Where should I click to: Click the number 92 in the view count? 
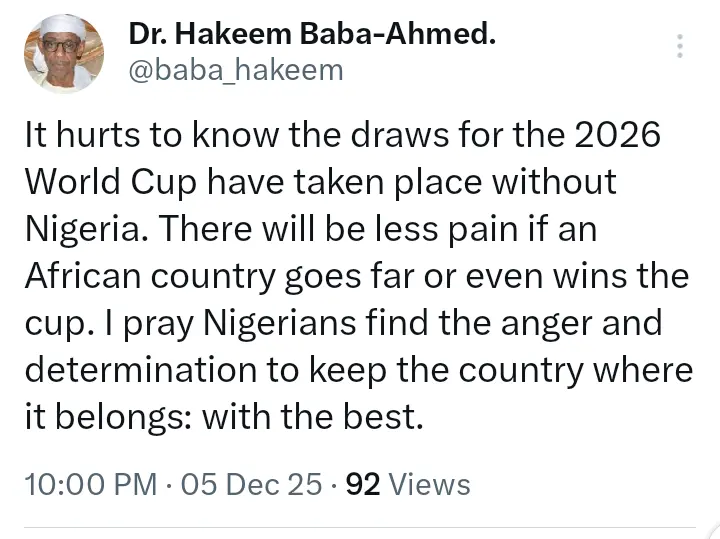[x=361, y=485]
